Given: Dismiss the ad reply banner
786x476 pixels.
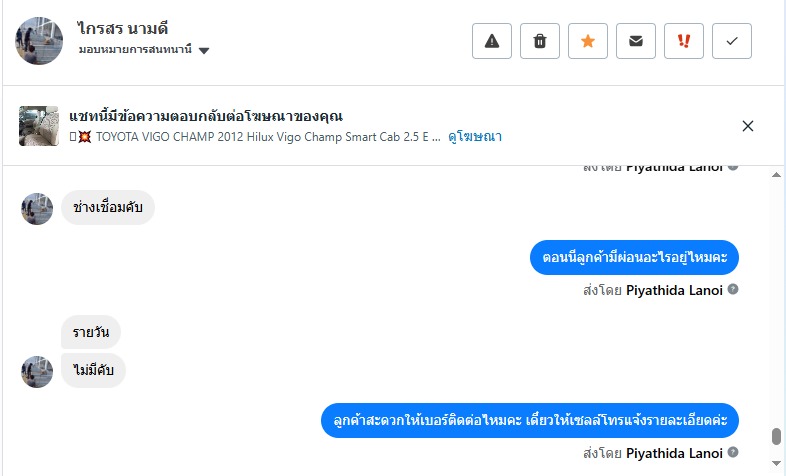Looking at the screenshot, I should point(748,126).
